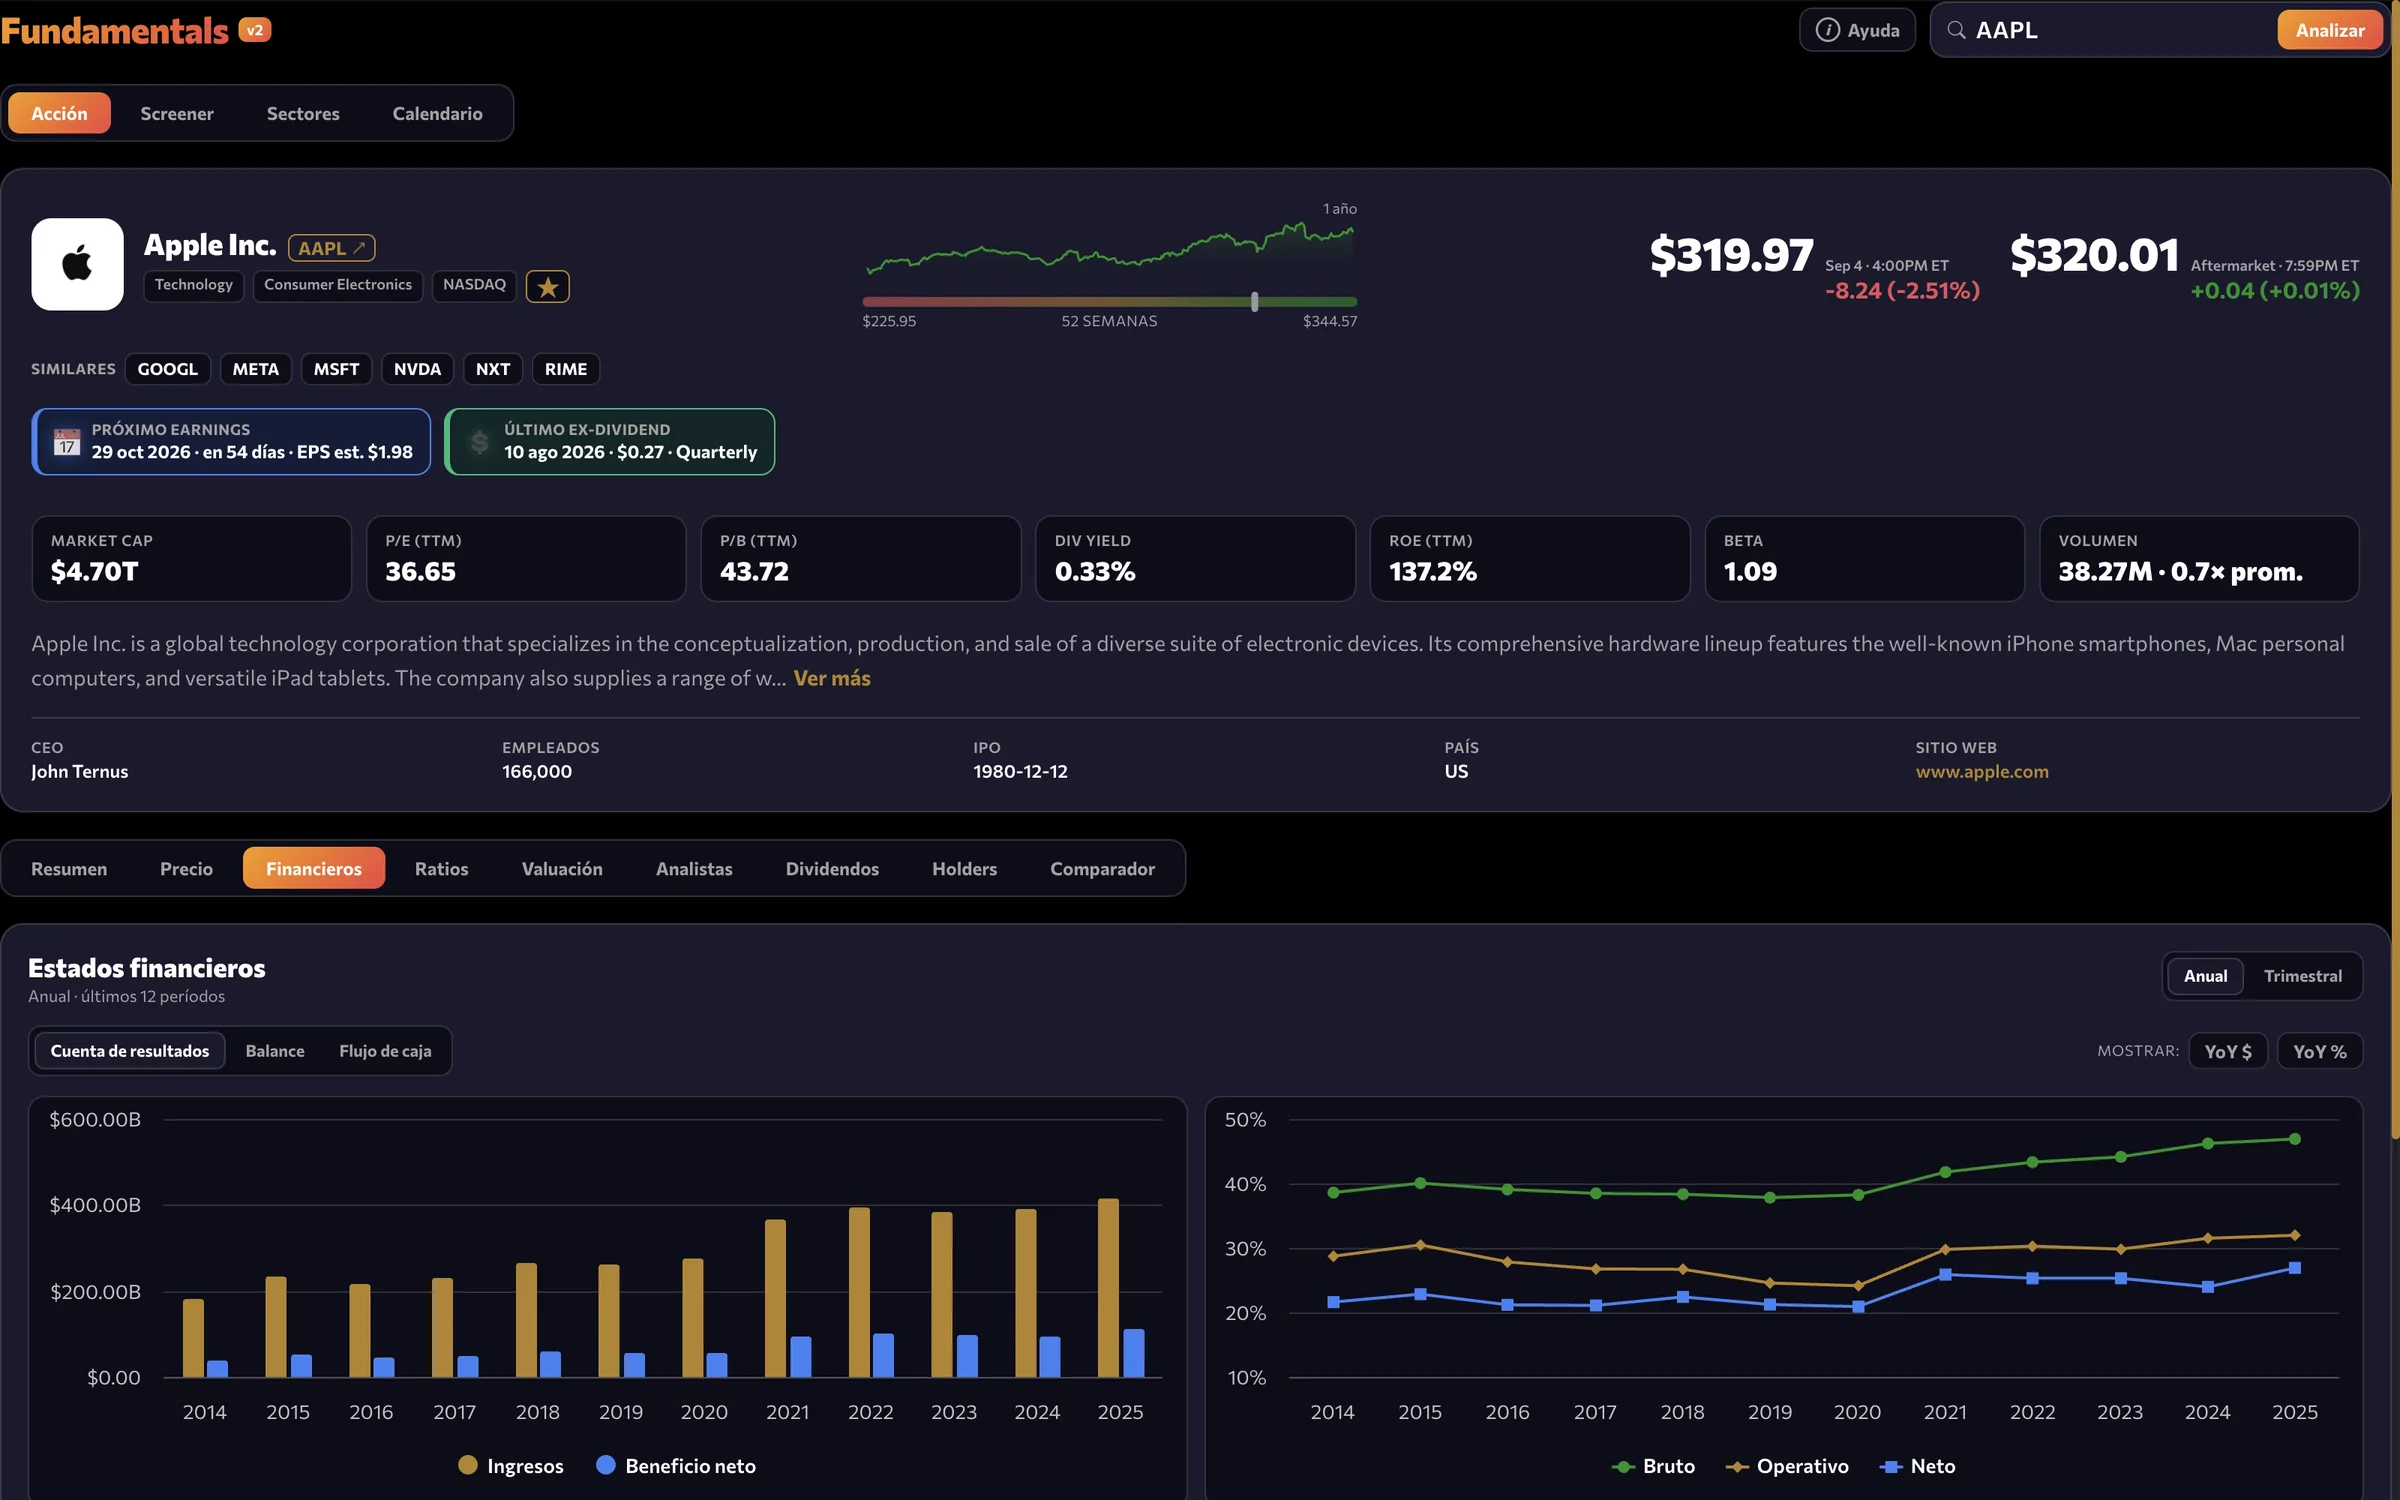Enable YoY $ display
The width and height of the screenshot is (2400, 1500).
pos(2228,1051)
